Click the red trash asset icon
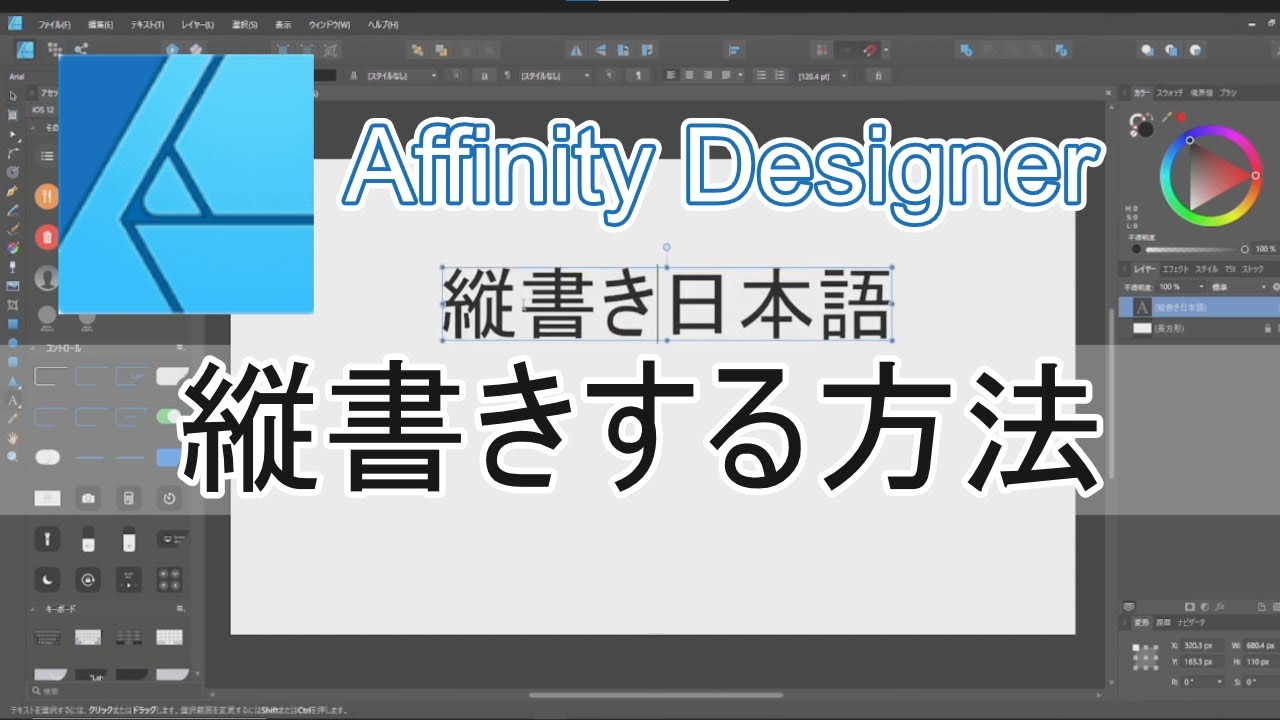Viewport: 1280px width, 720px height. (47, 237)
